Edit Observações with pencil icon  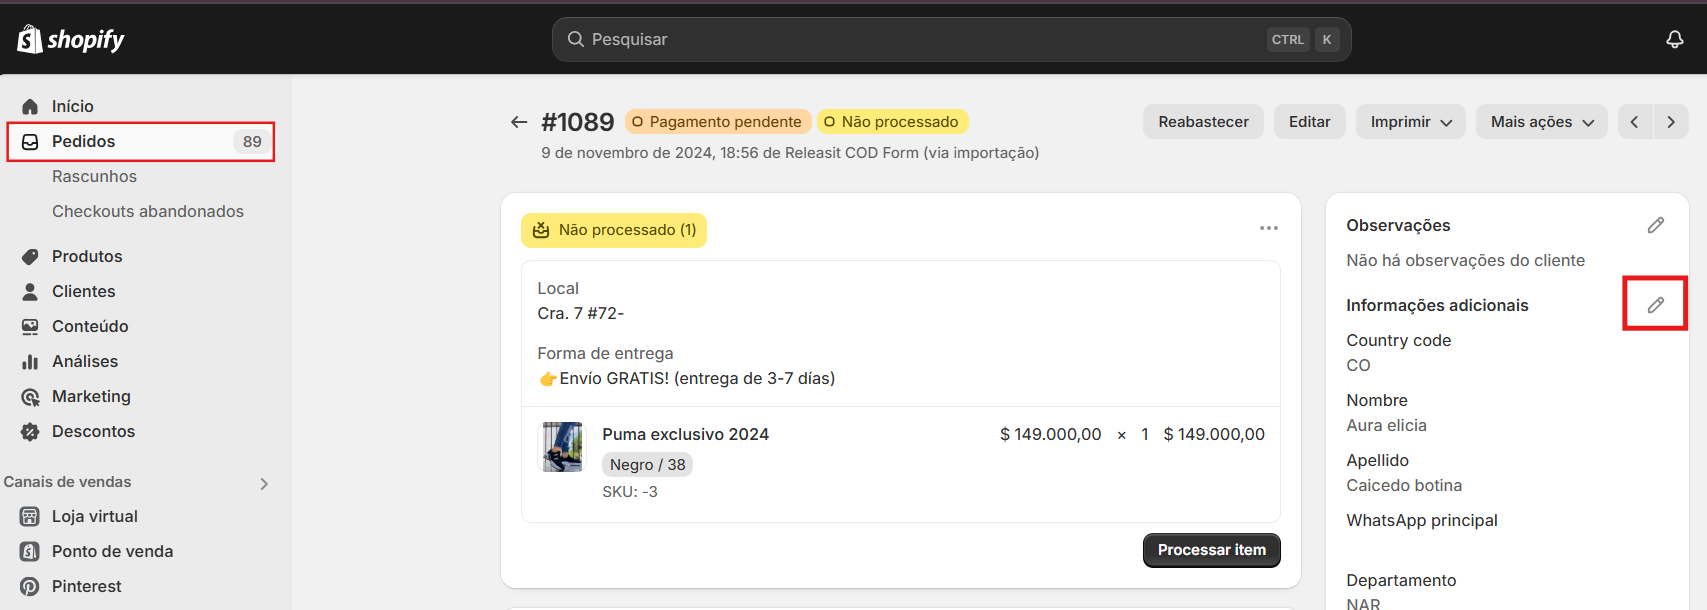(x=1655, y=225)
